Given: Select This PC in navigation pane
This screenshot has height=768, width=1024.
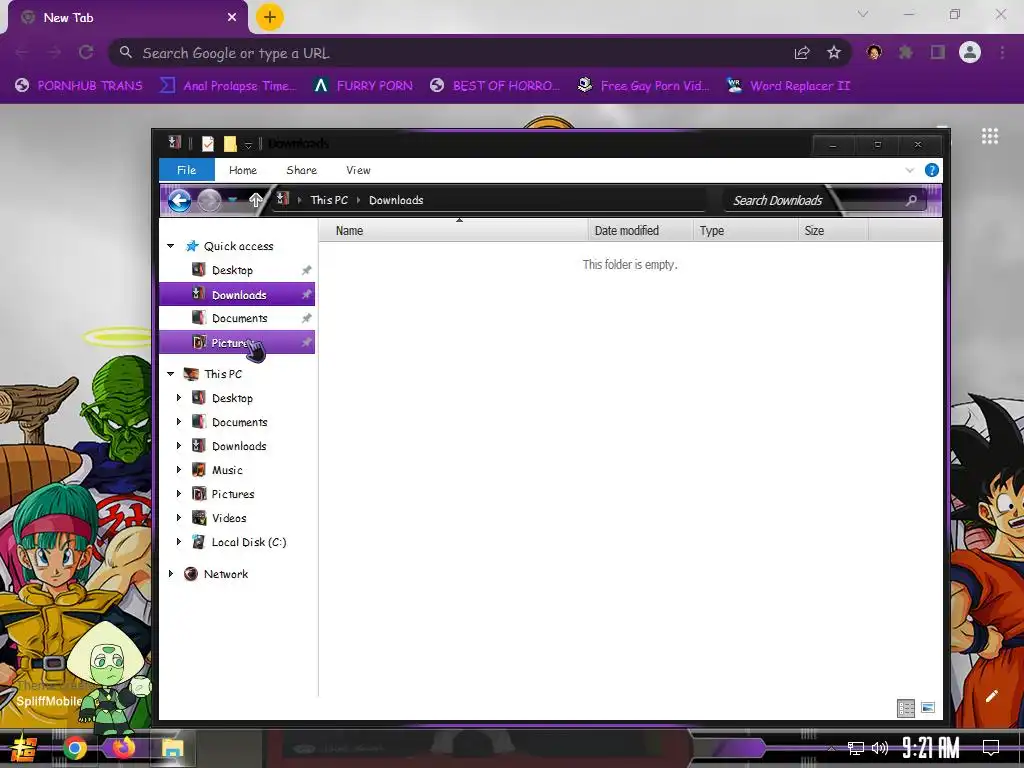Looking at the screenshot, I should click(x=223, y=374).
